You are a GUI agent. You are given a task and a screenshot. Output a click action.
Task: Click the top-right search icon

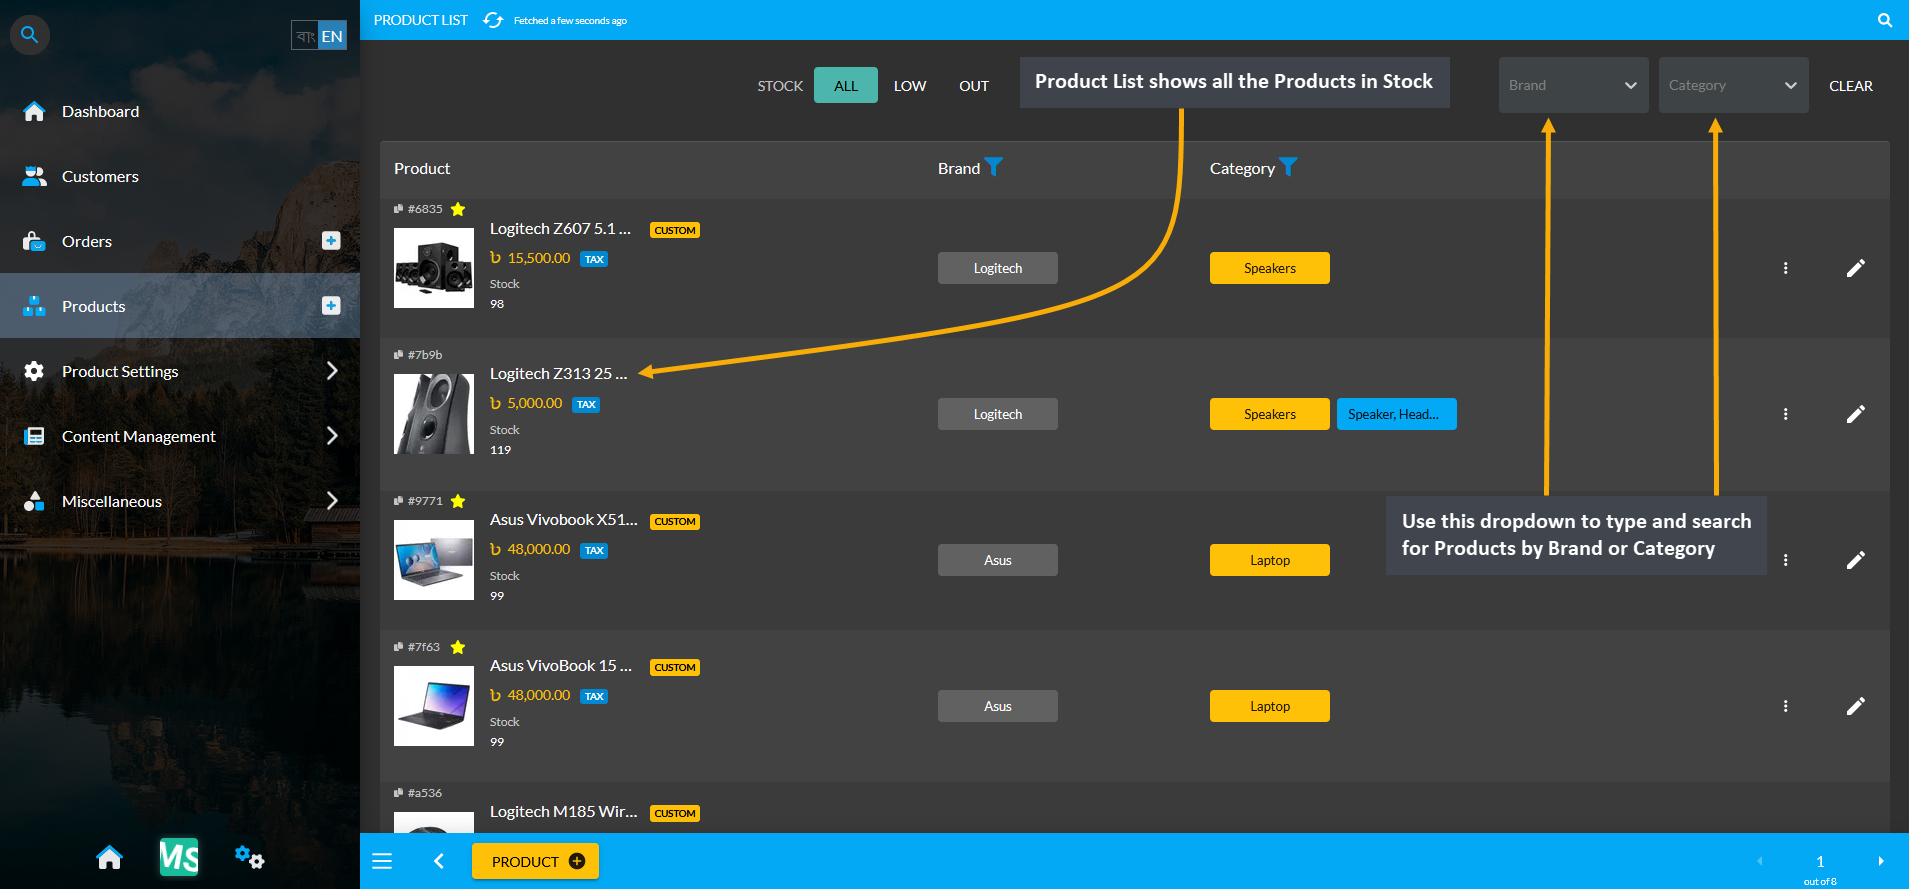tap(1885, 20)
